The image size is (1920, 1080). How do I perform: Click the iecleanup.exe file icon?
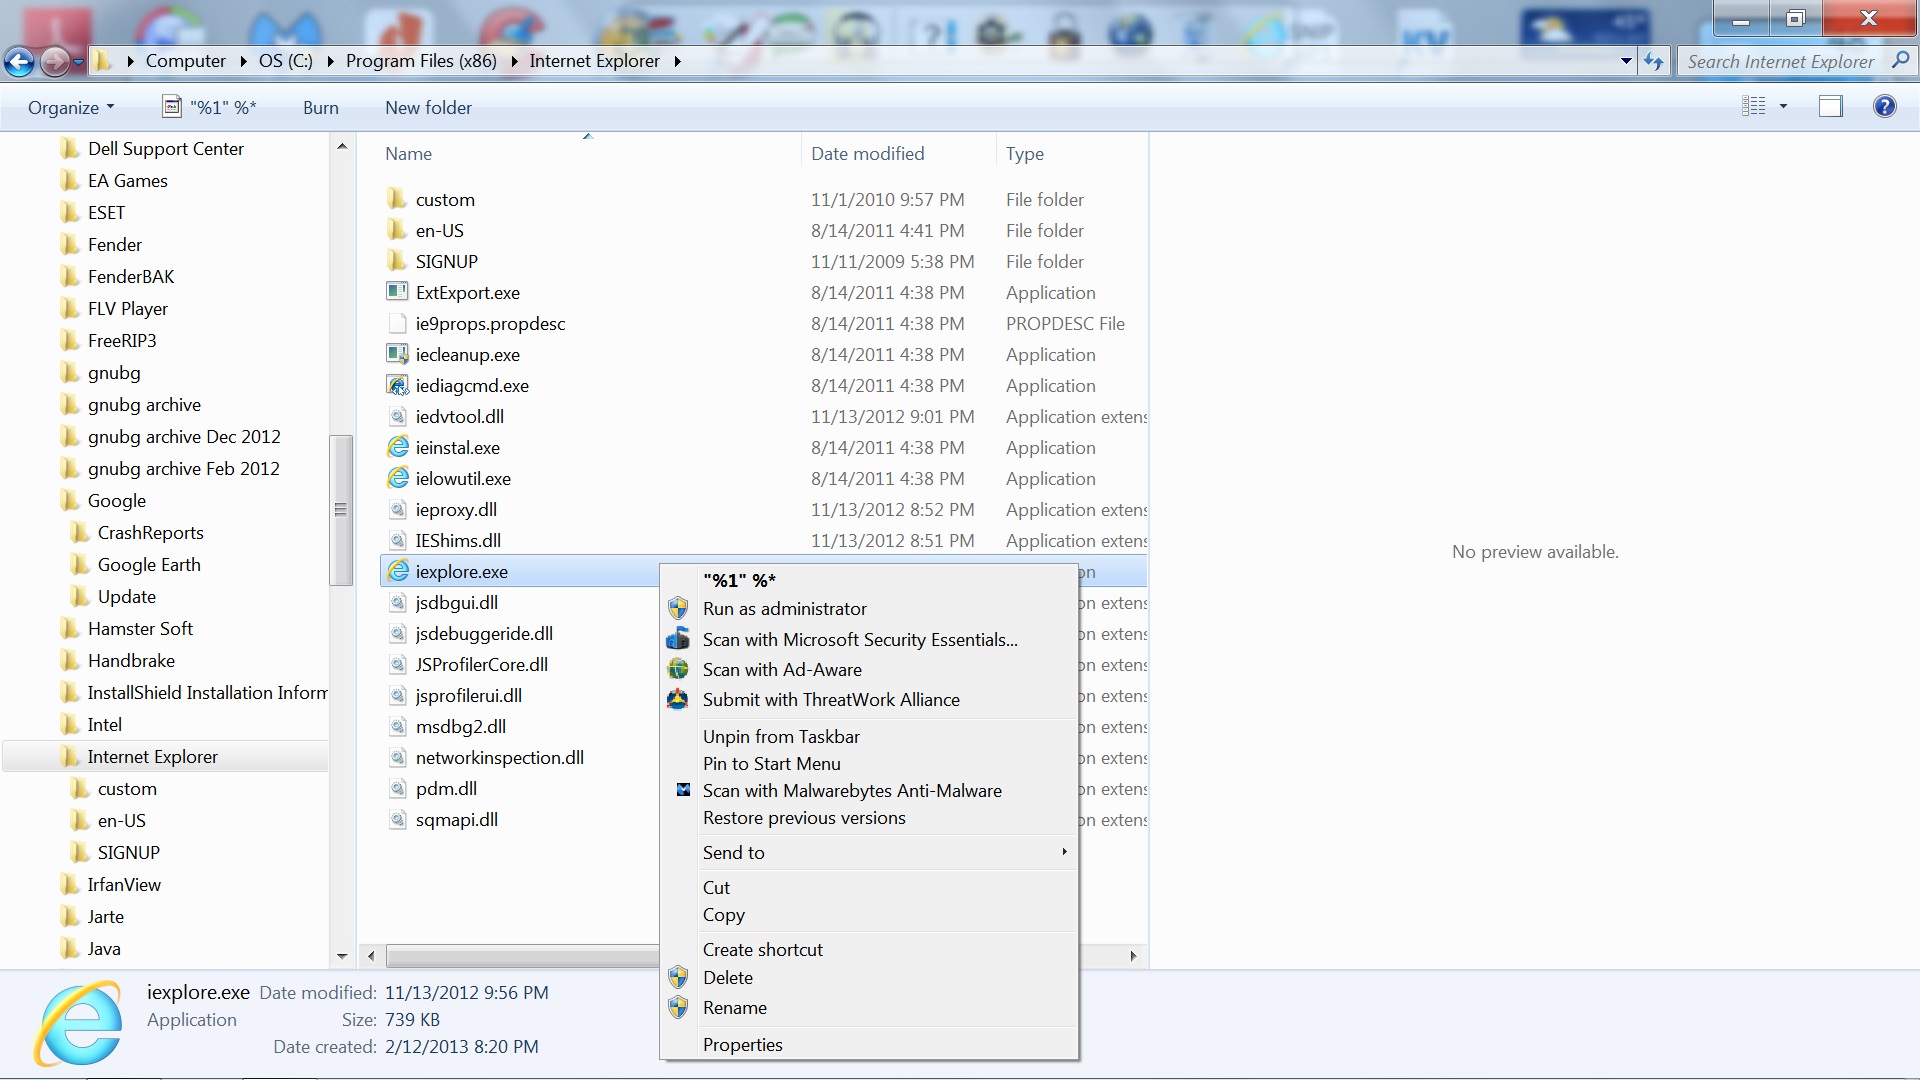(x=398, y=354)
